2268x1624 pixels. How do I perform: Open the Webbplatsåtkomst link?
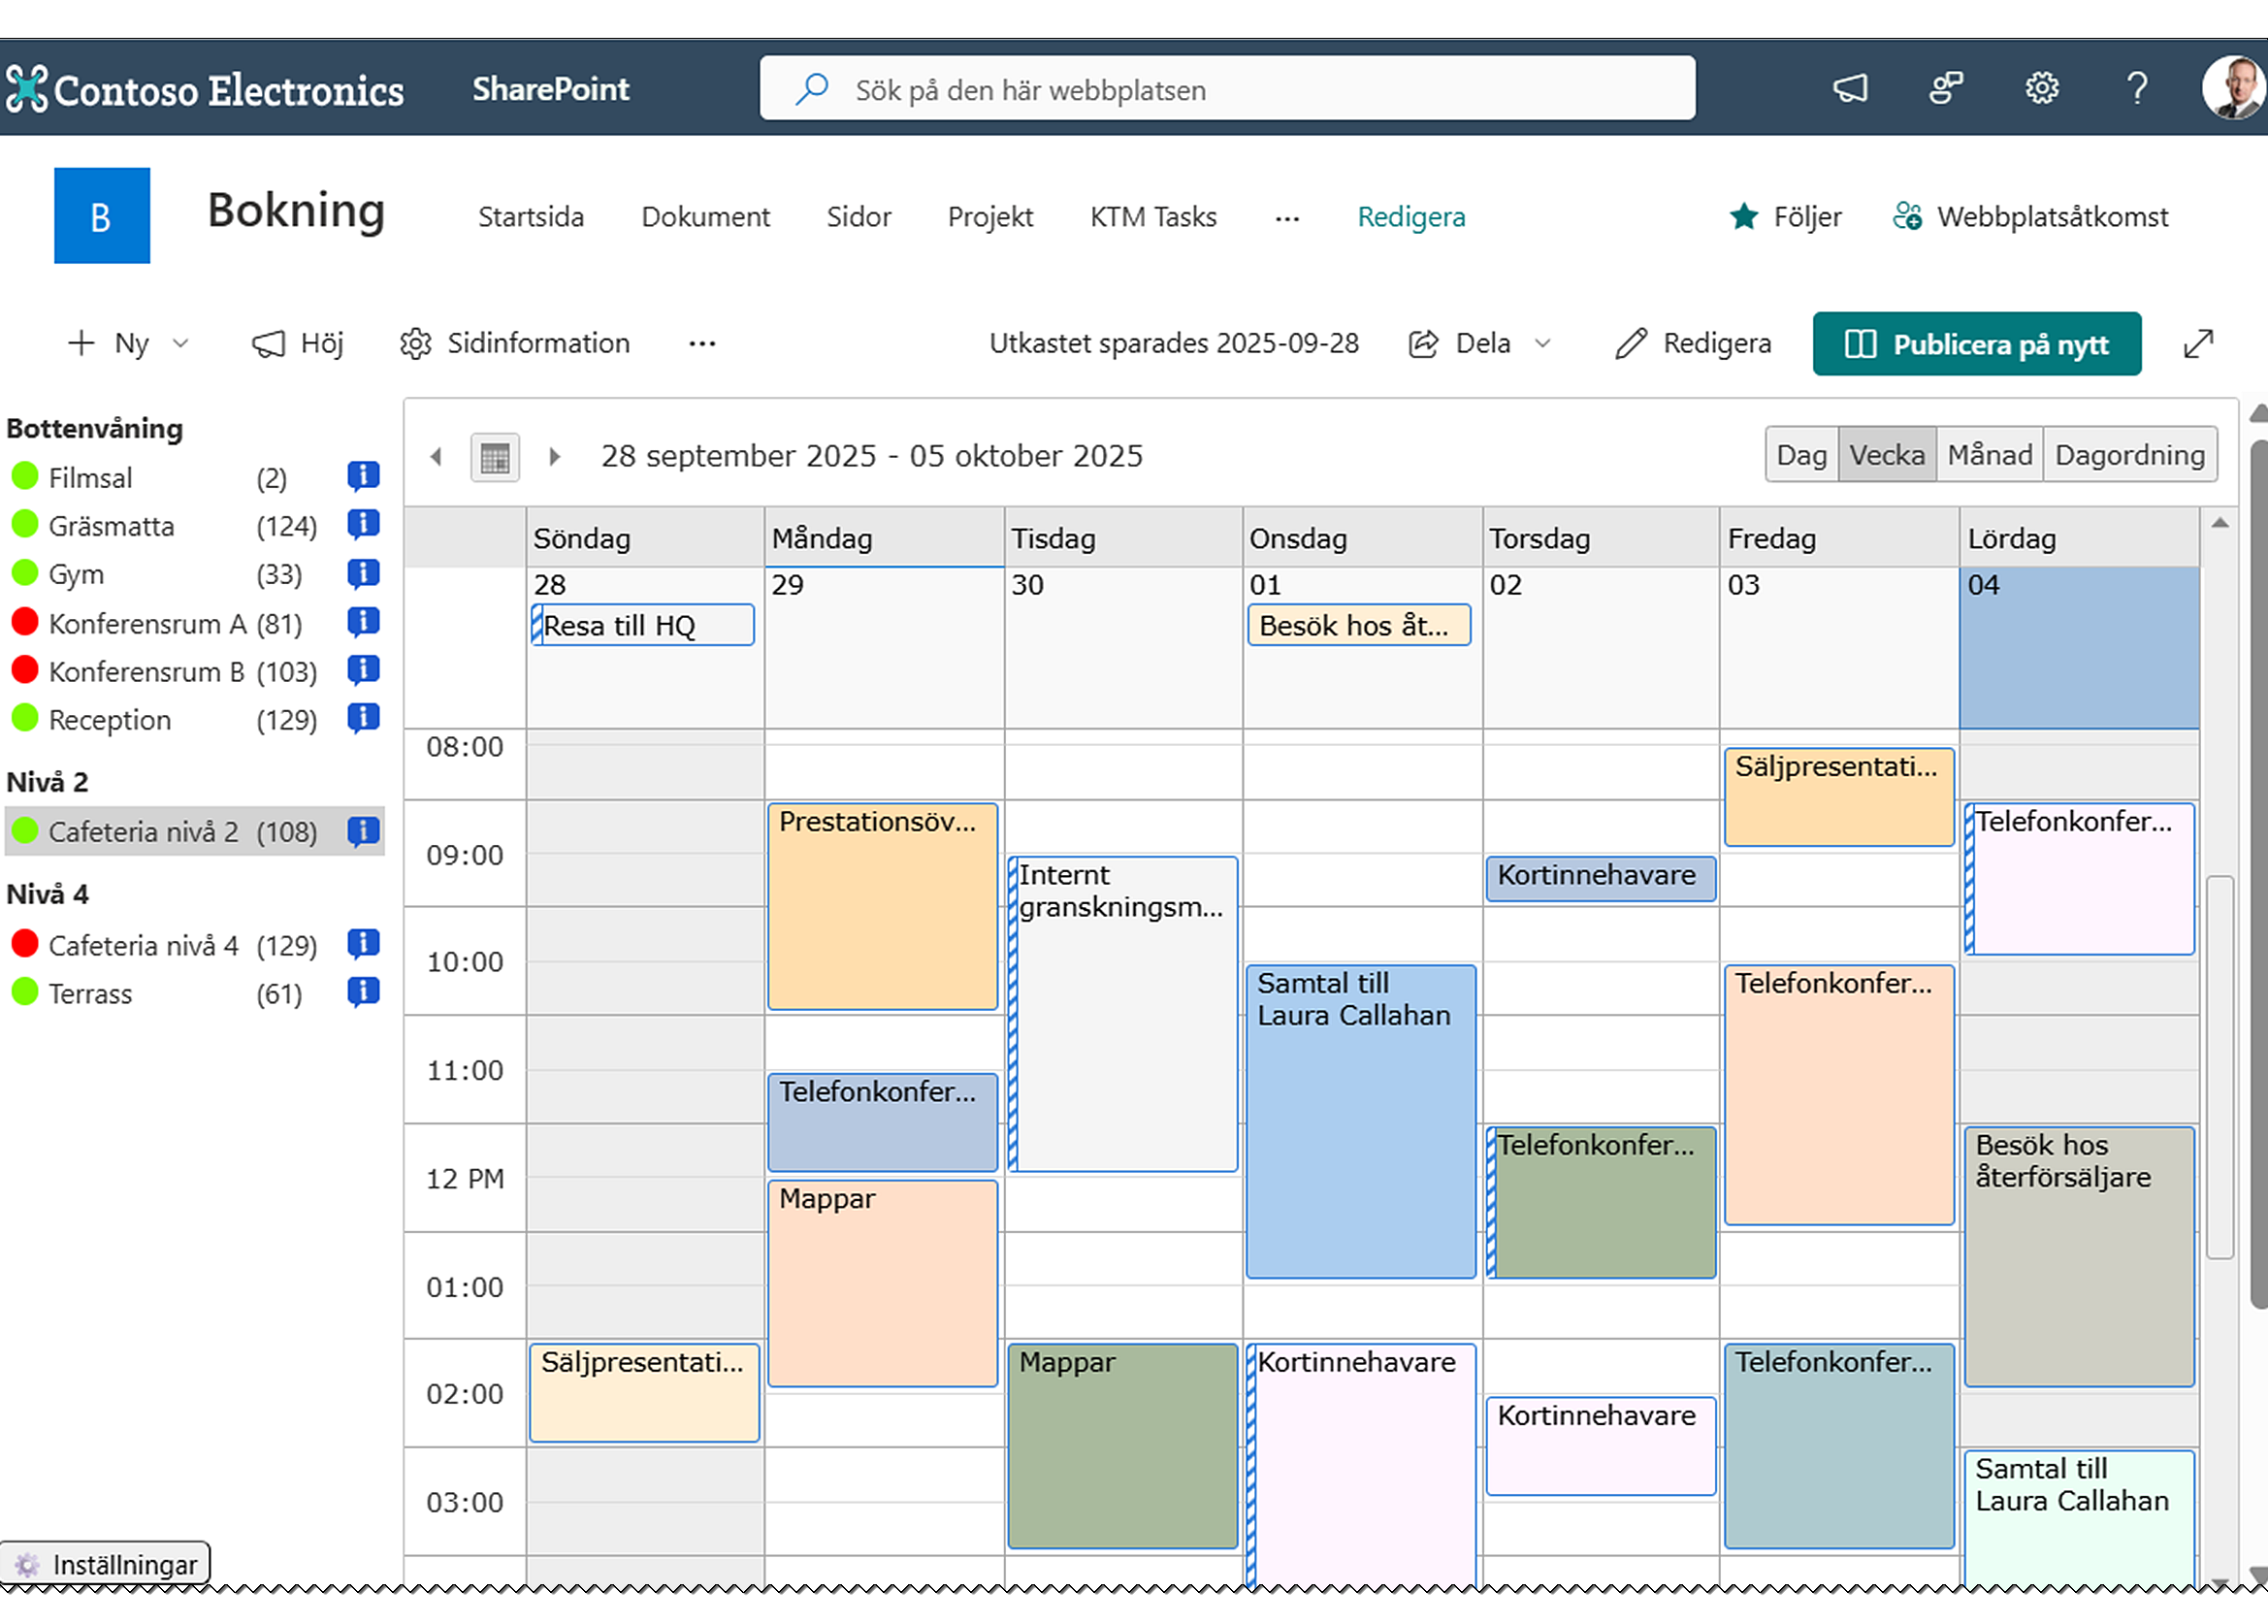click(2051, 216)
